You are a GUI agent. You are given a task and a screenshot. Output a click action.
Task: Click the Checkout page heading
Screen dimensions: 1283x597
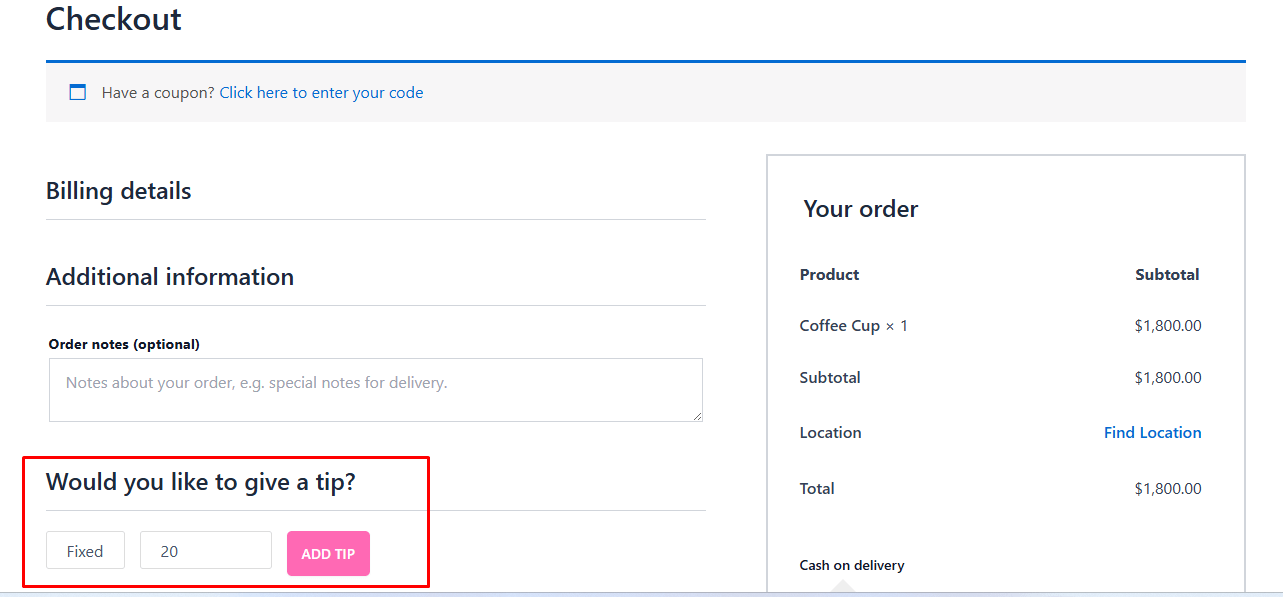click(x=114, y=19)
